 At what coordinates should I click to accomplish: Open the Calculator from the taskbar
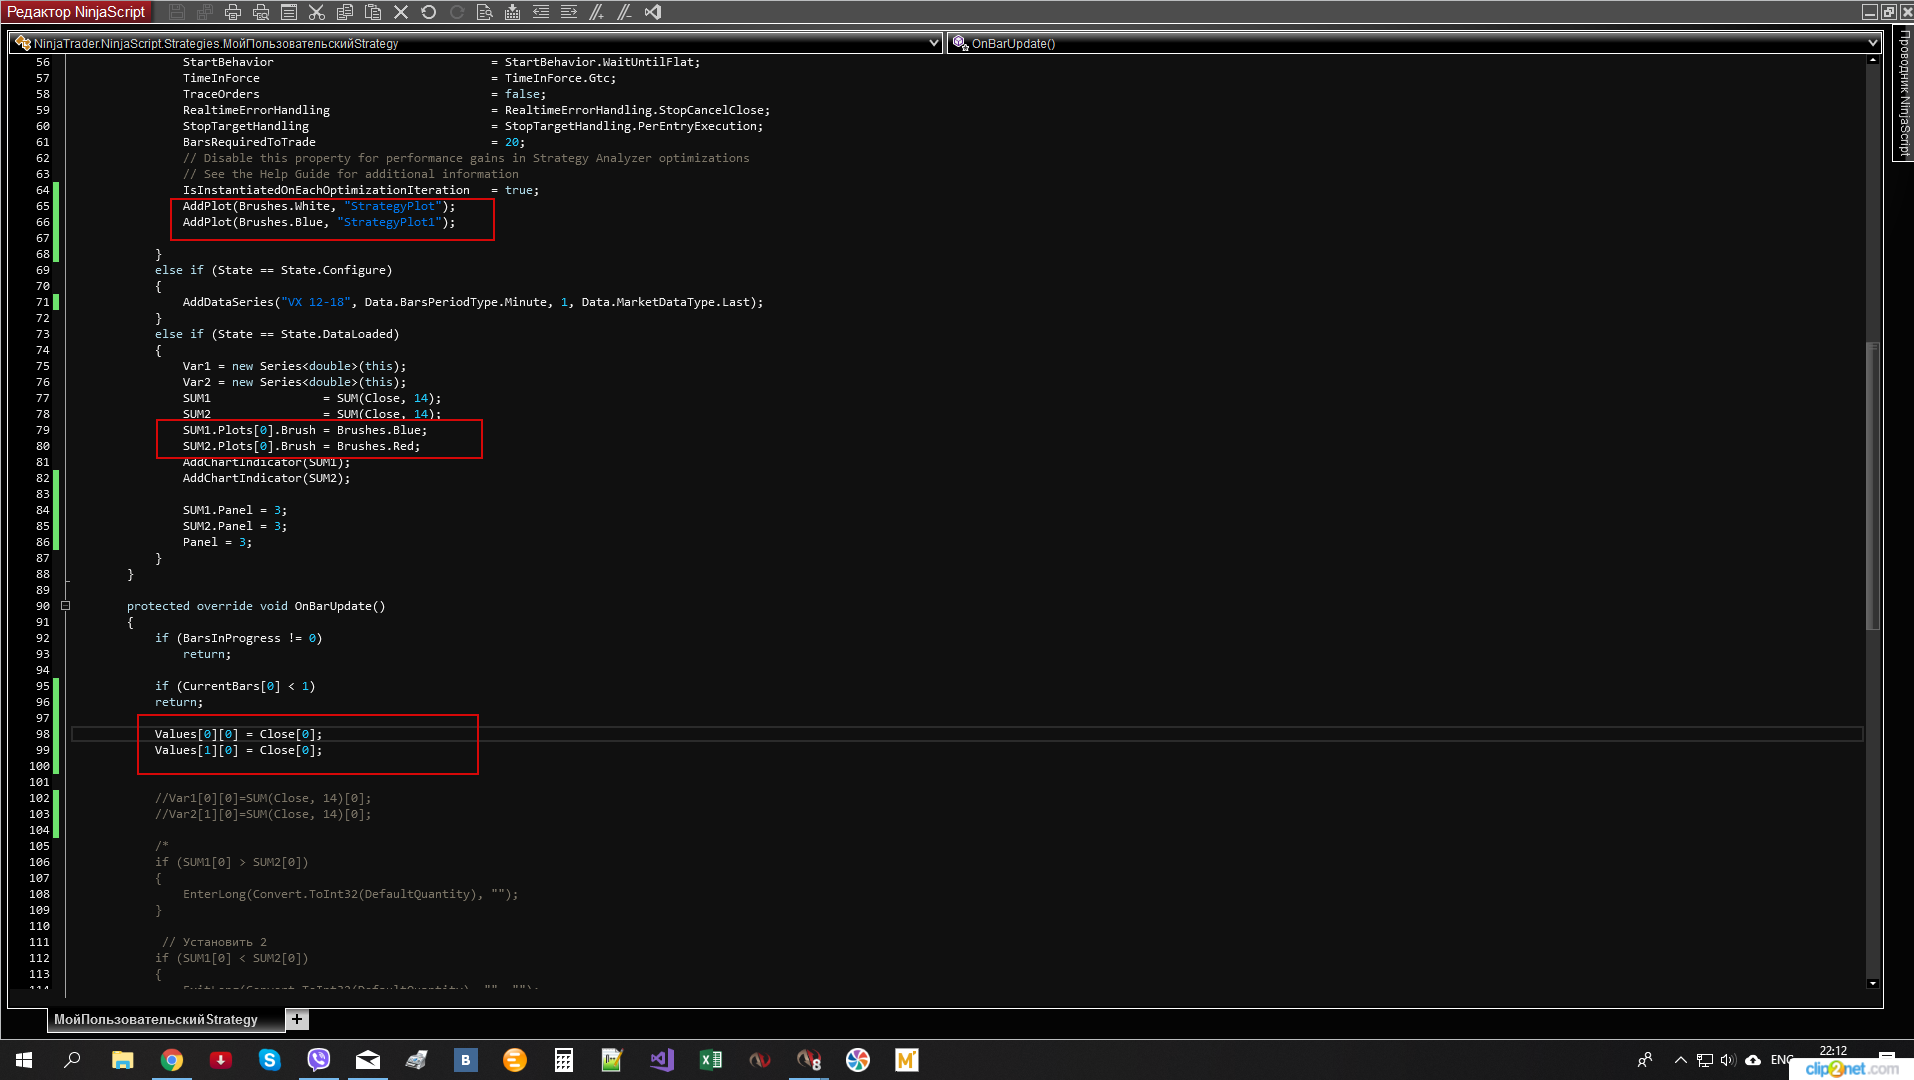564,1060
